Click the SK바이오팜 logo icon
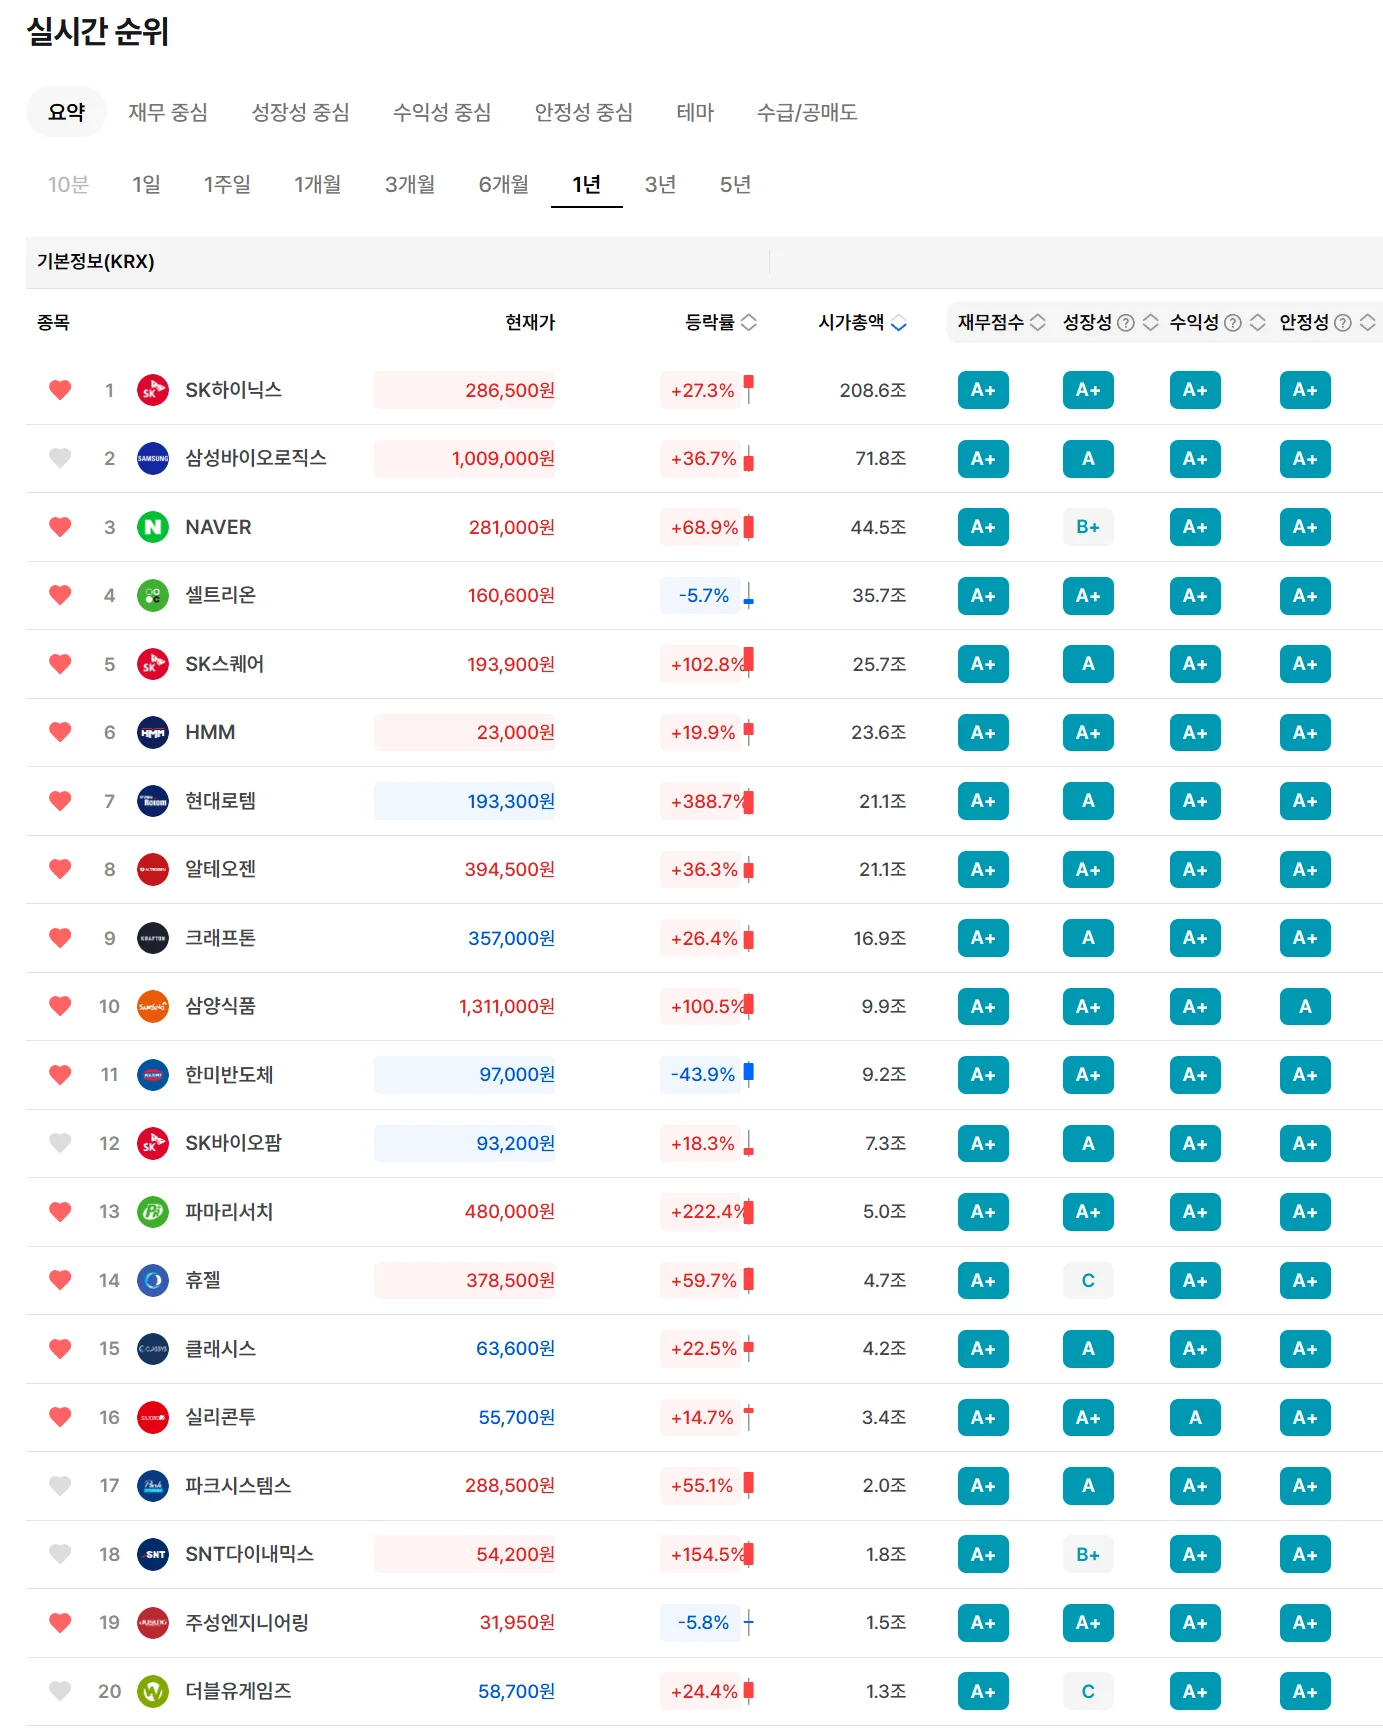The width and height of the screenshot is (1383, 1728). 152,1143
